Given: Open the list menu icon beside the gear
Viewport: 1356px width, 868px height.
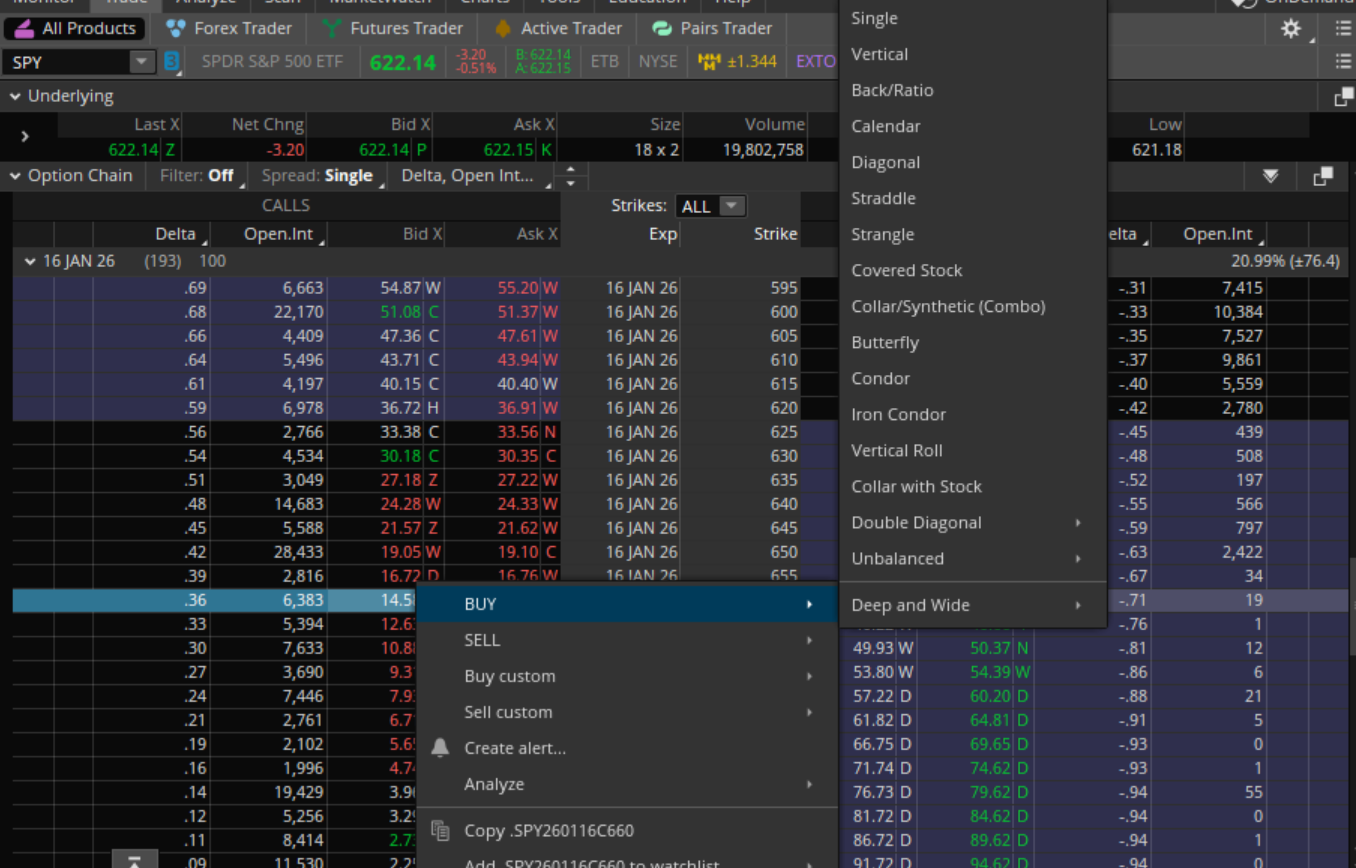Looking at the screenshot, I should click(x=1343, y=29).
